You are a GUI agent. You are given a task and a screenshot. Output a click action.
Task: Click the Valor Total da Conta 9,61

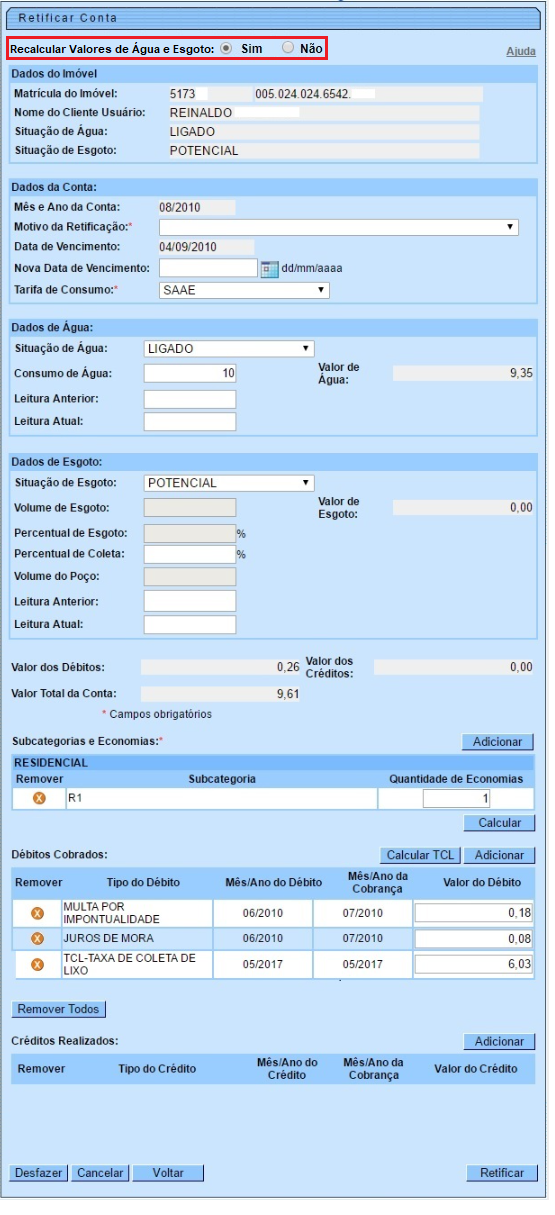click(x=220, y=693)
